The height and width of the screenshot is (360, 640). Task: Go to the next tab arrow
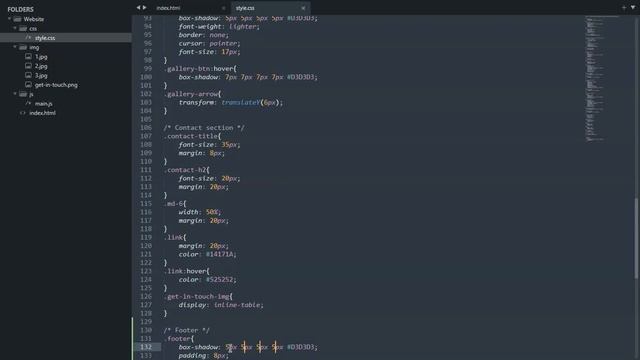click(x=144, y=7)
